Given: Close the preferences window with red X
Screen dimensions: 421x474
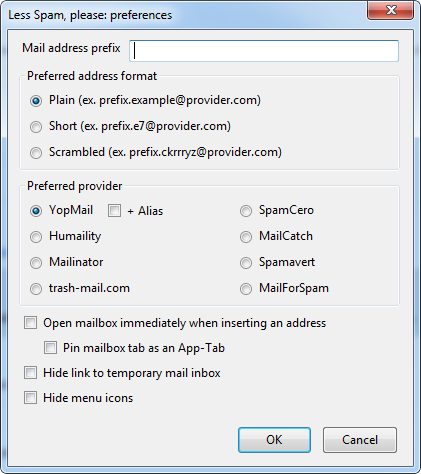Looking at the screenshot, I should click(391, 10).
